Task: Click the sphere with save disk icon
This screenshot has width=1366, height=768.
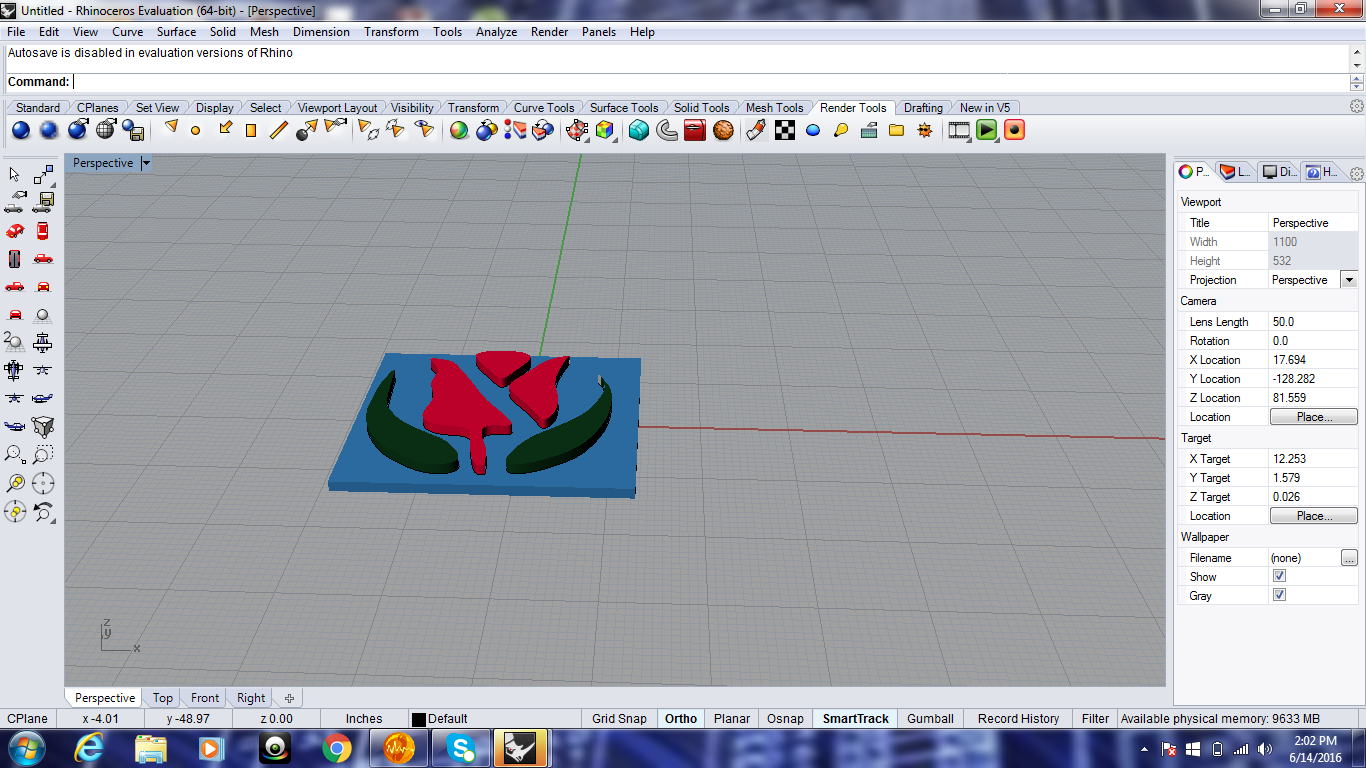Action: coord(134,130)
